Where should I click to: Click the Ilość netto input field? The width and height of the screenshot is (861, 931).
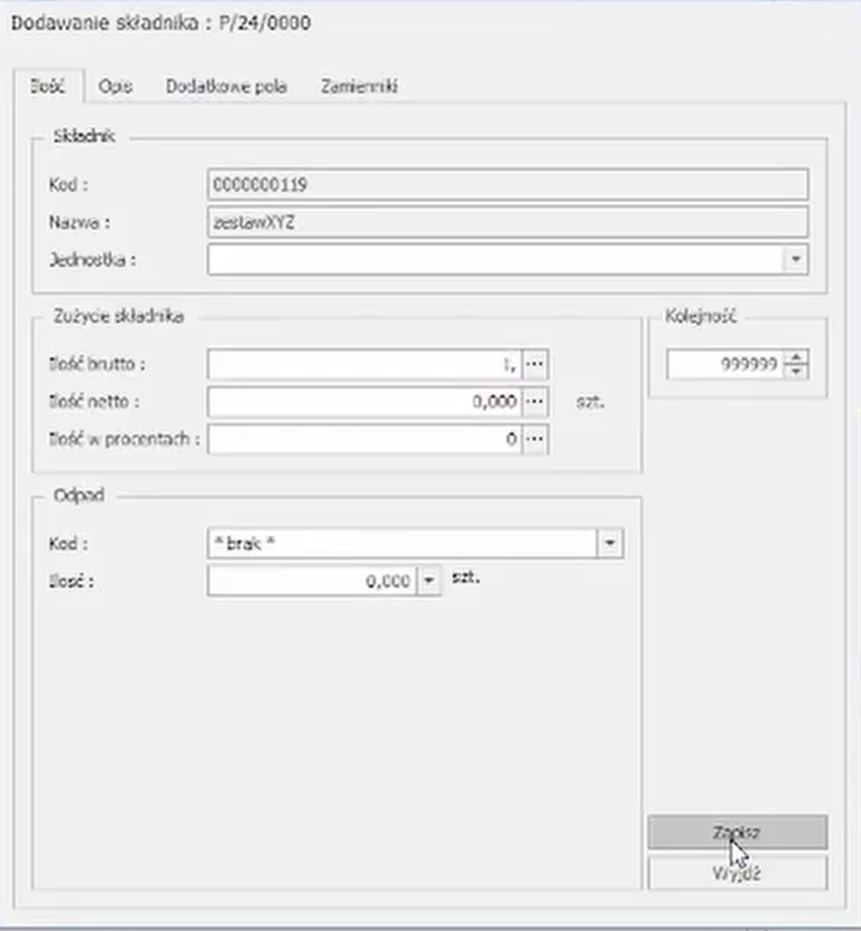(x=364, y=402)
